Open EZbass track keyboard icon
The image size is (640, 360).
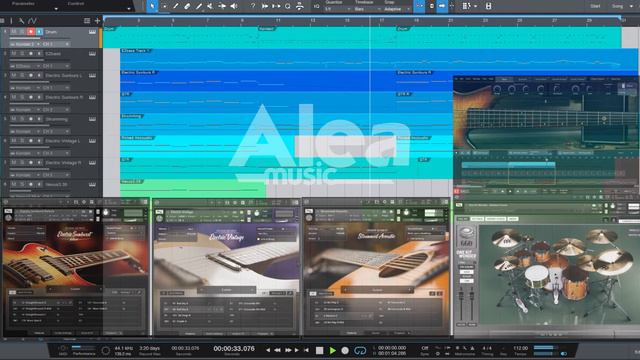point(92,53)
